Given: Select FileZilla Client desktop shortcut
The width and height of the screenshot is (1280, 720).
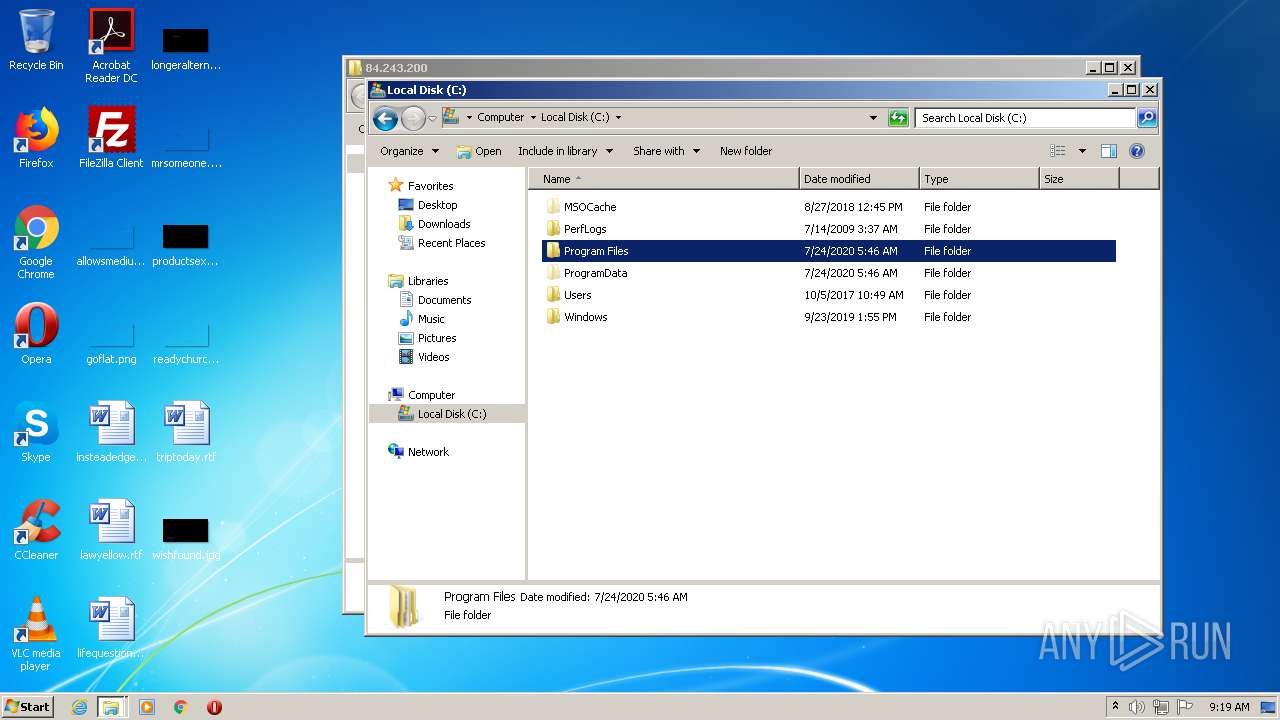Looking at the screenshot, I should click(111, 138).
